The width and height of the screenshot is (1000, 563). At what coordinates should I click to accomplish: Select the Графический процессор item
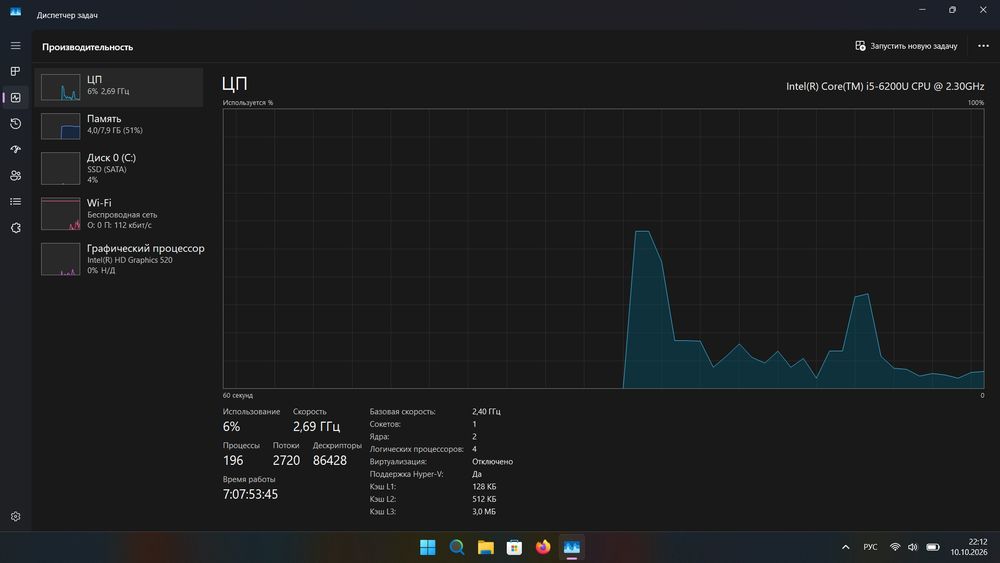pyautogui.click(x=119, y=259)
